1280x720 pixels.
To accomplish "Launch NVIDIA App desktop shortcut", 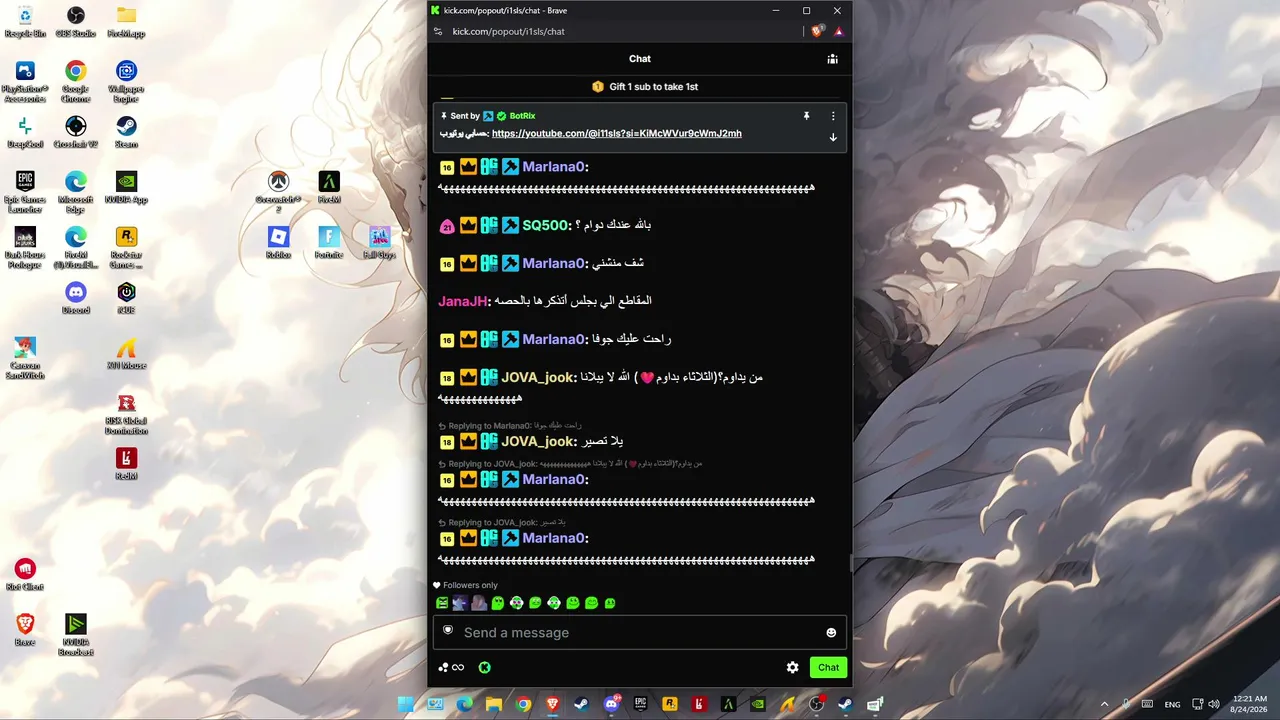I will 126,187.
